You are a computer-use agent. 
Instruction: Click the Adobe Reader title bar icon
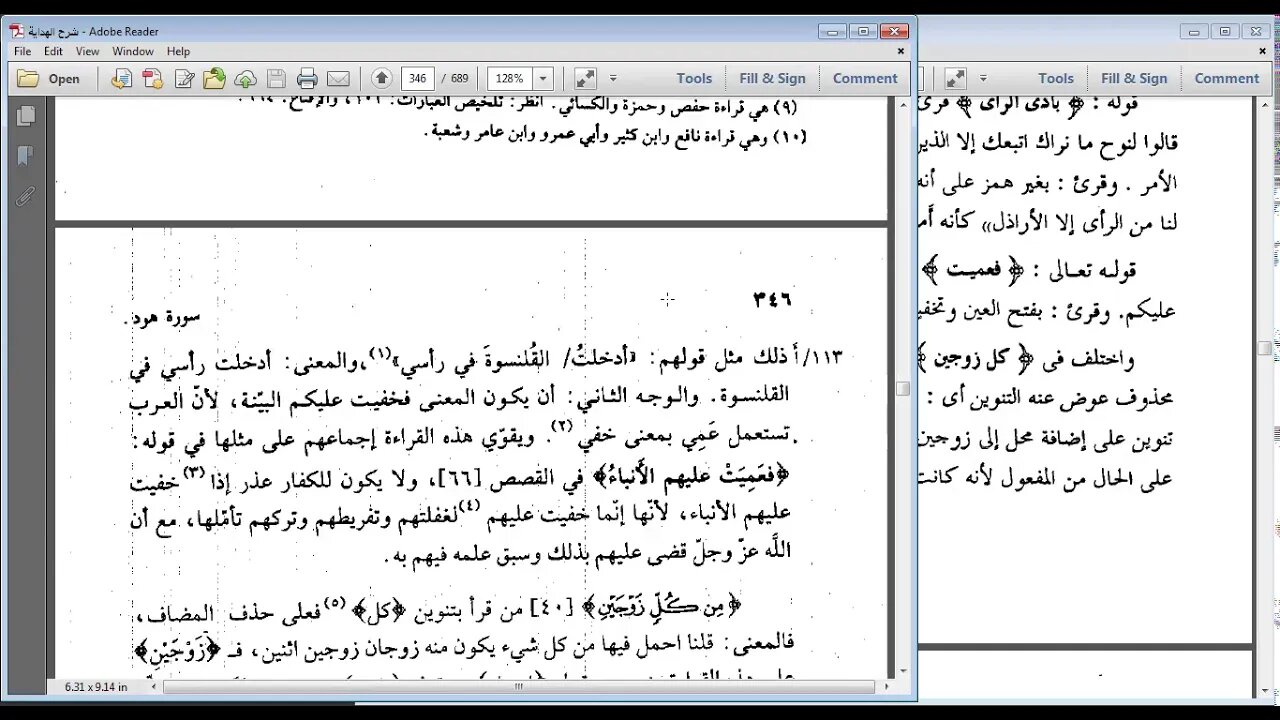coord(17,31)
